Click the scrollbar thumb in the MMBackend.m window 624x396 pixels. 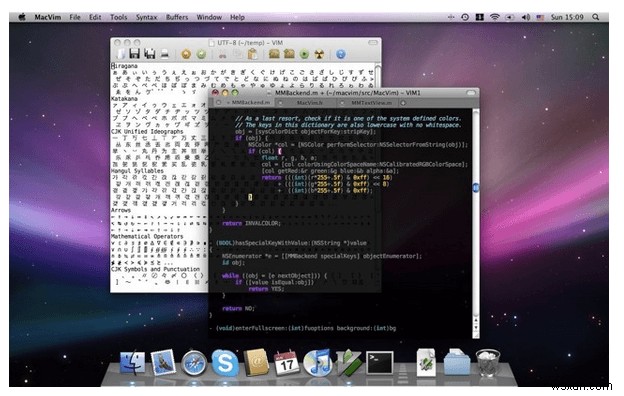point(476,187)
